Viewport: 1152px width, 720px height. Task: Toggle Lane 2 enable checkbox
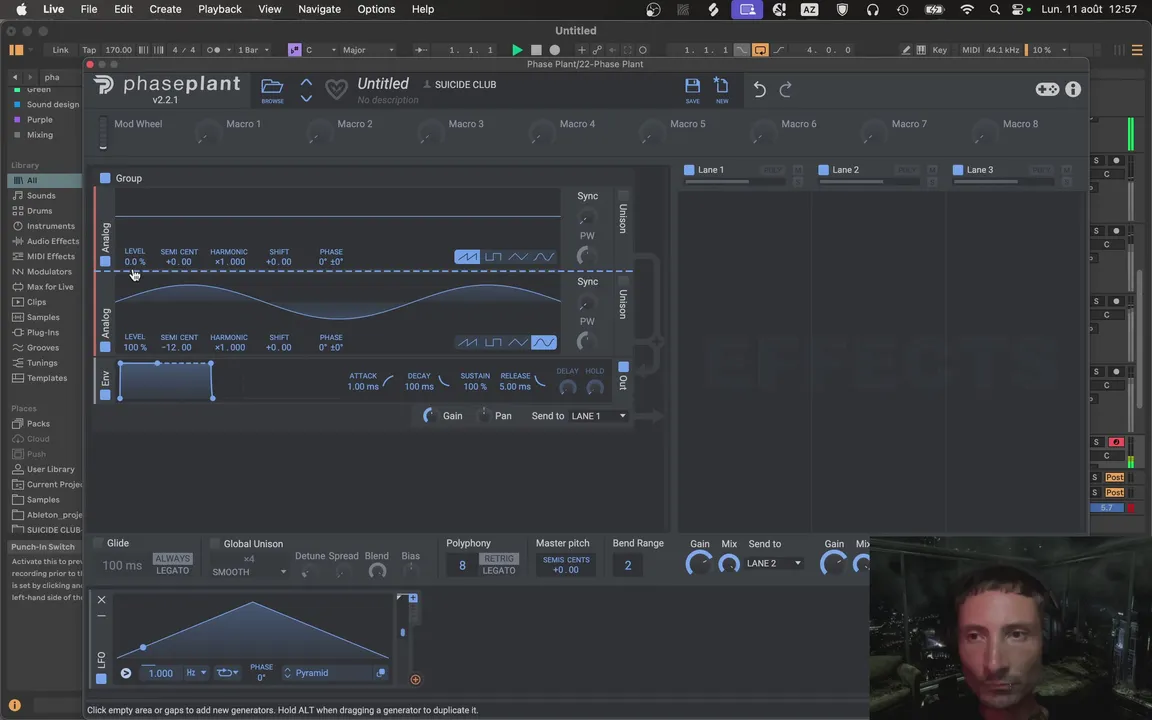point(824,170)
